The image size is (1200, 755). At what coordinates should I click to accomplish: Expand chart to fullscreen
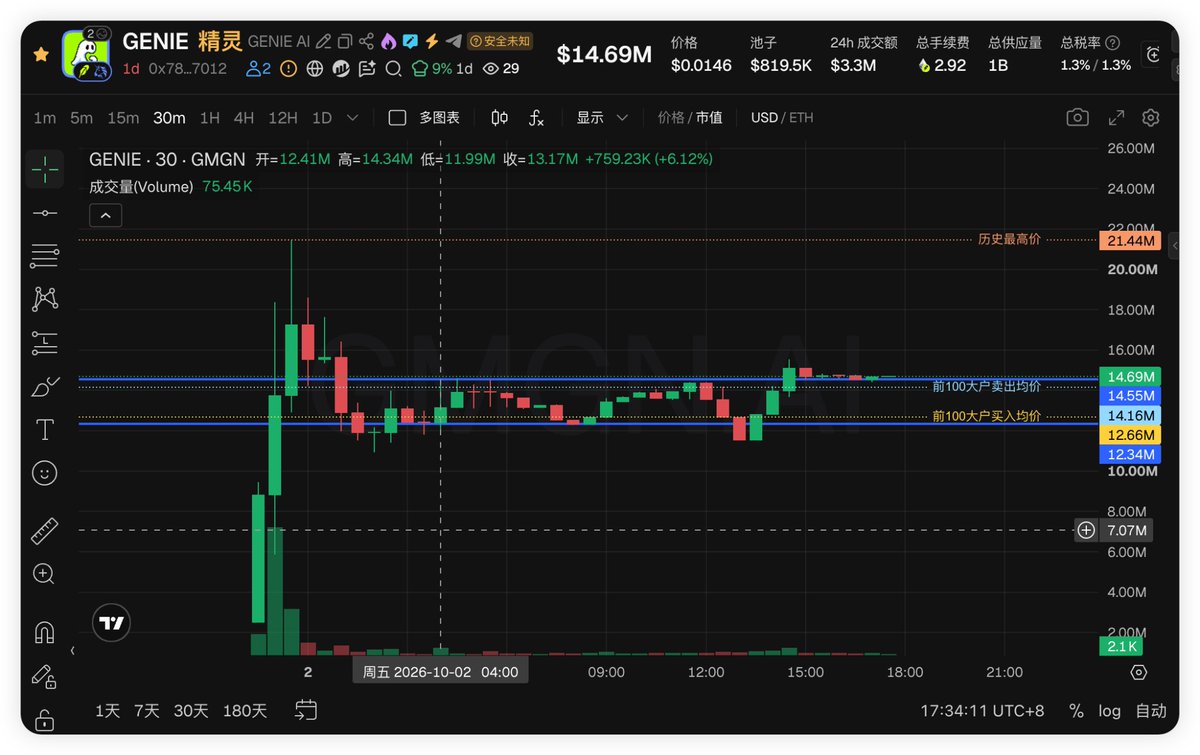(x=1117, y=118)
